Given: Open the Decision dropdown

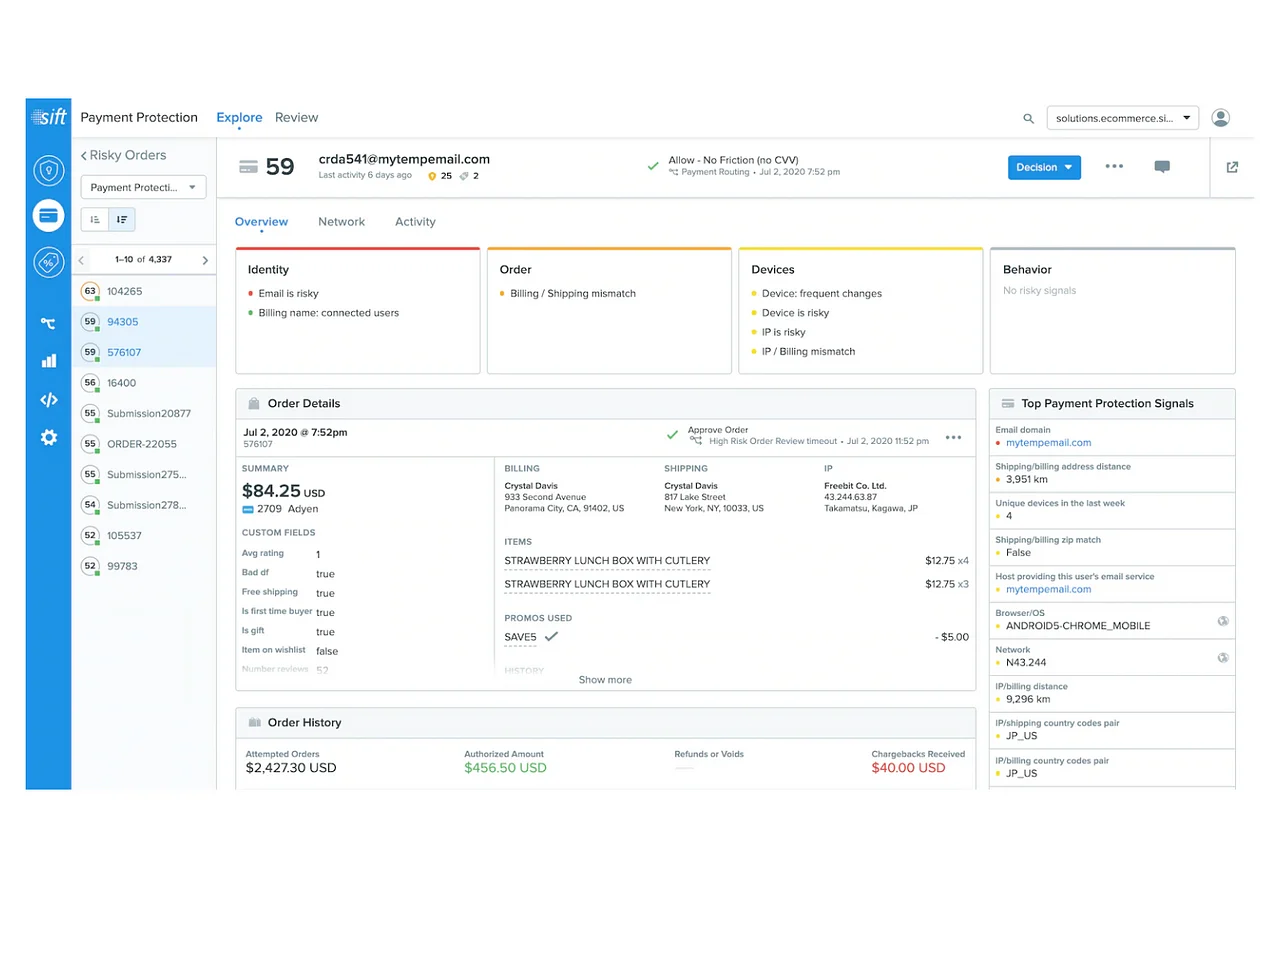Looking at the screenshot, I should 1044,167.
